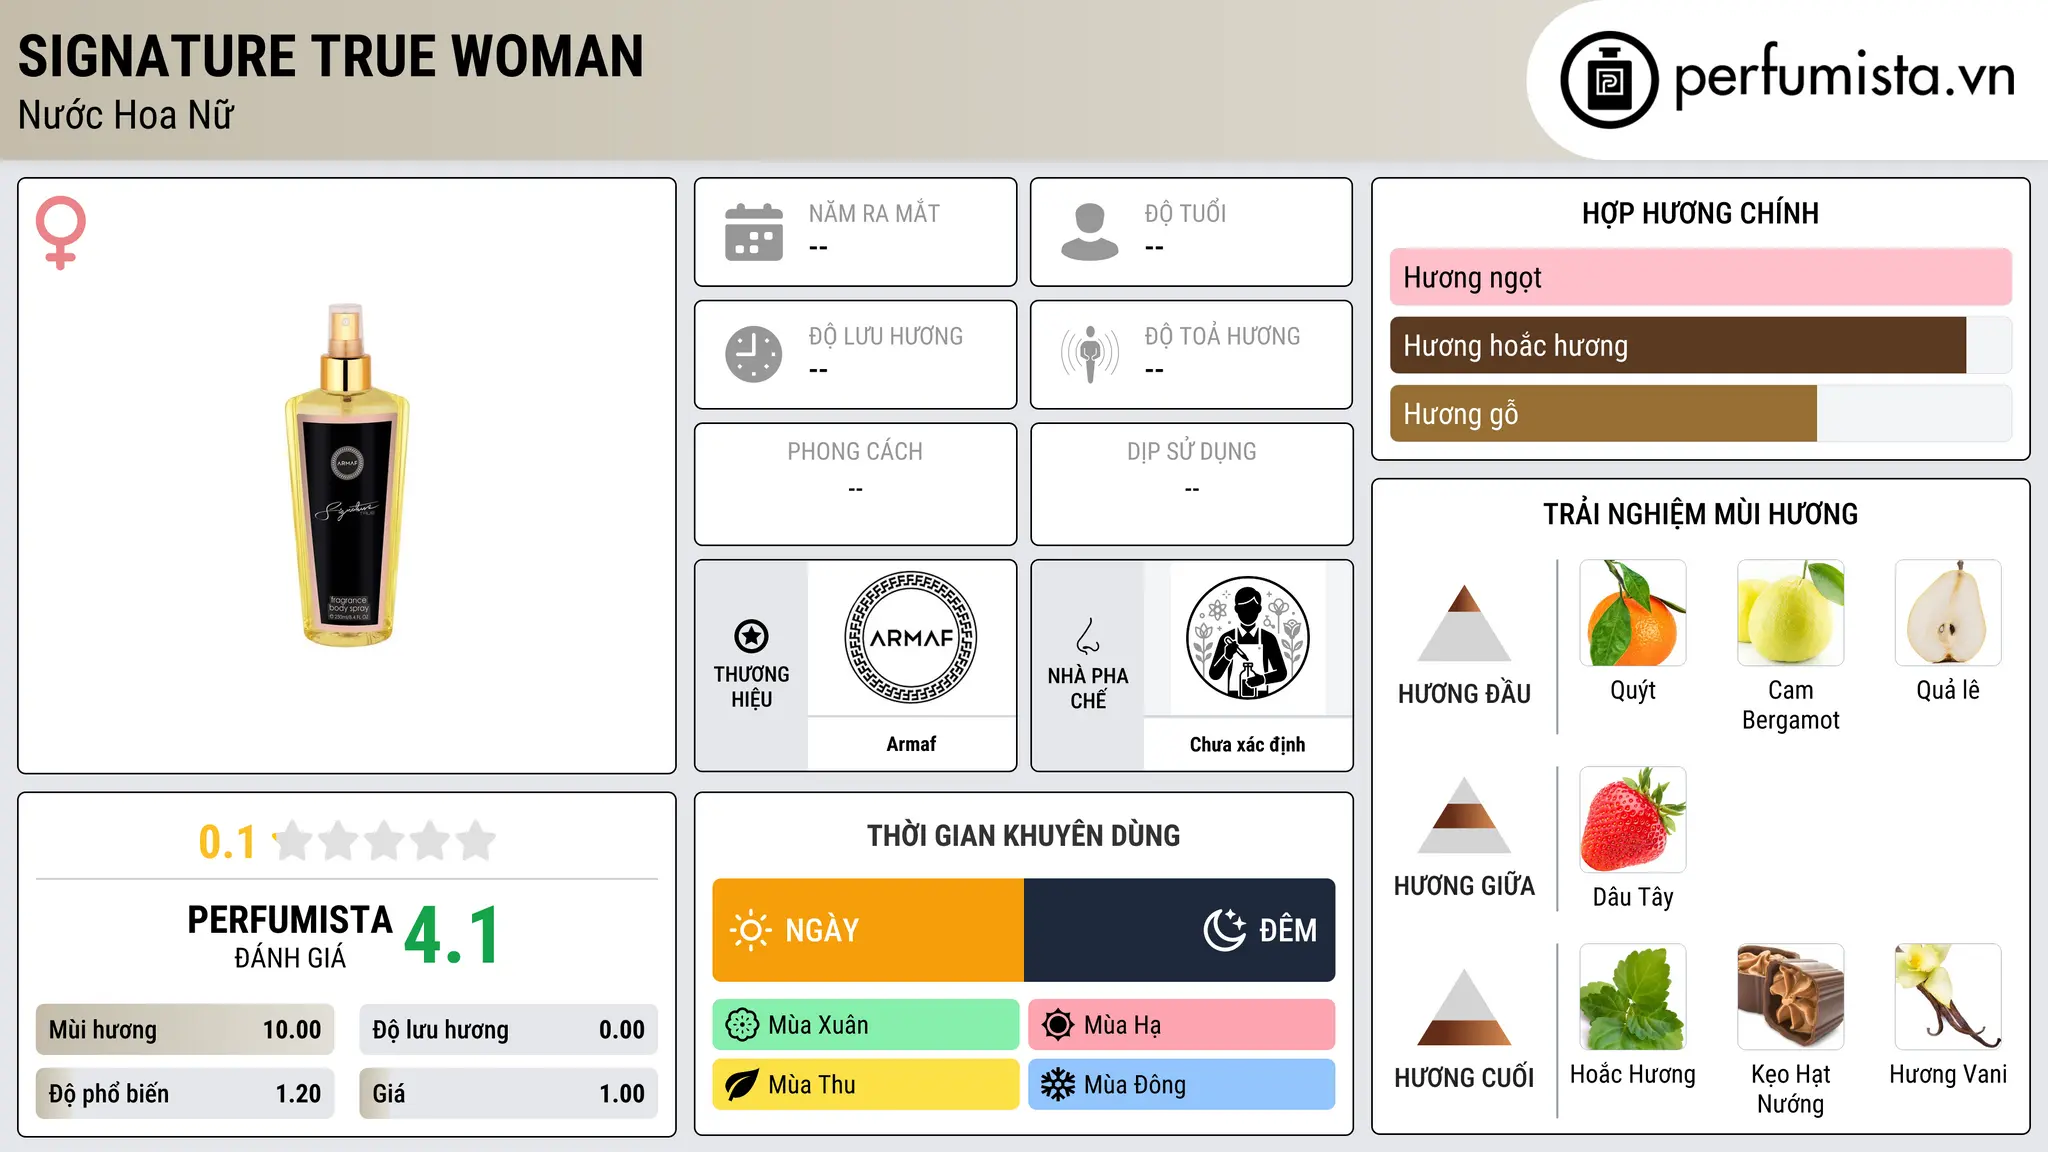Viewport: 2048px width, 1152px height.
Task: Click the person icon beside Độ Tuổi
Action: click(x=1089, y=232)
